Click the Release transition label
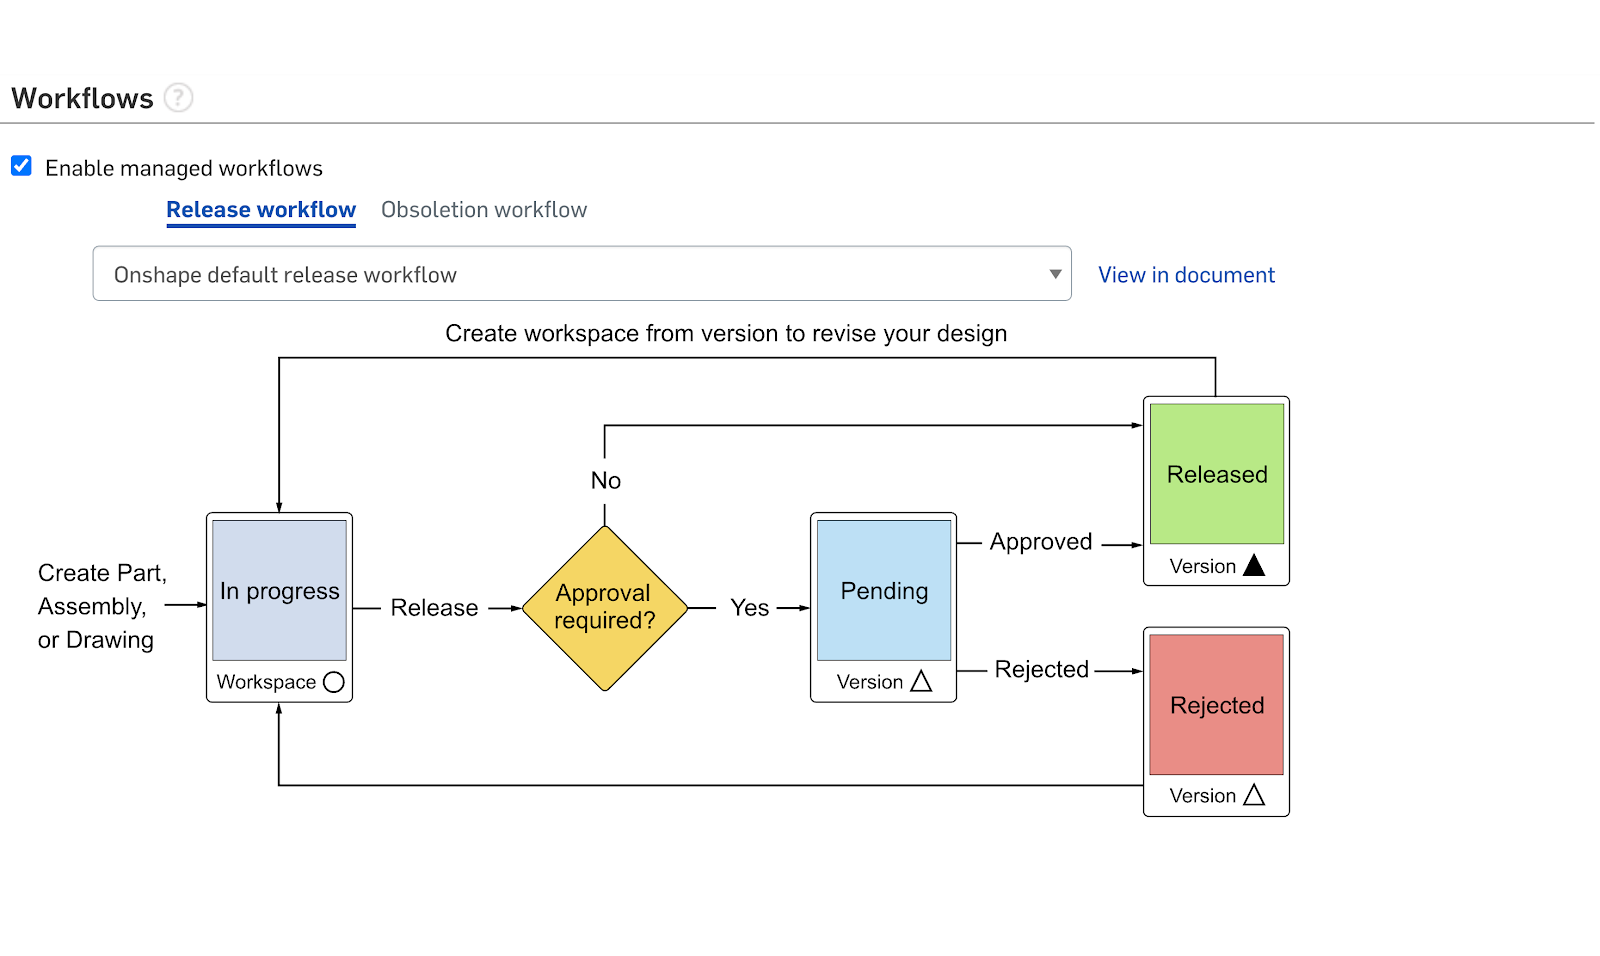 (x=434, y=608)
